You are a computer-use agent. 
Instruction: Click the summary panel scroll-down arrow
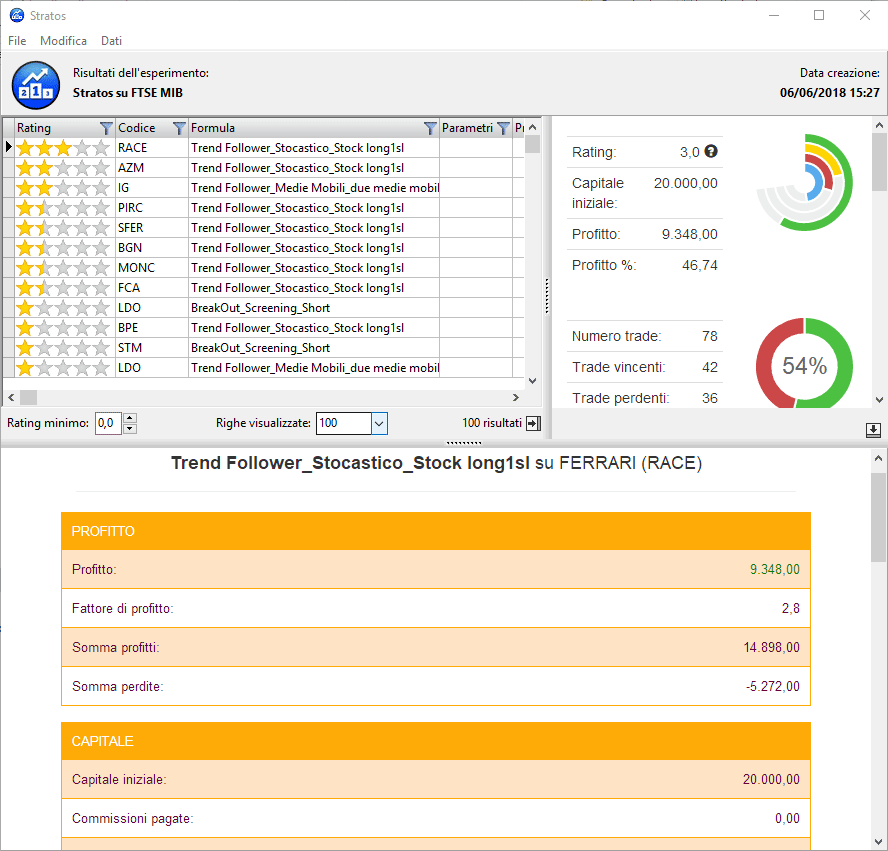coord(880,400)
